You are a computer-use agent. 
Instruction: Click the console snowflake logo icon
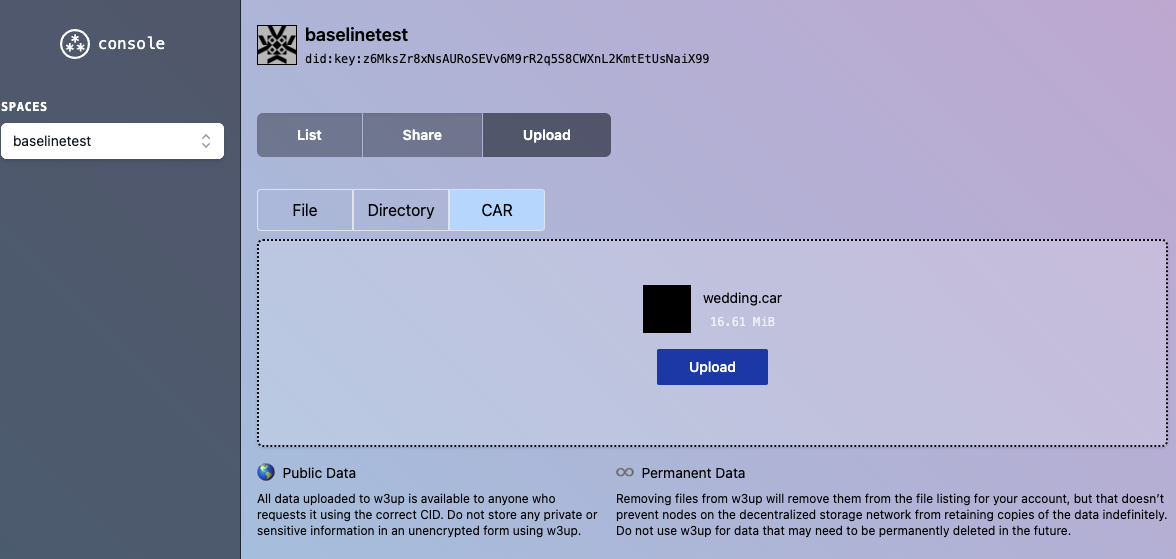(x=74, y=44)
